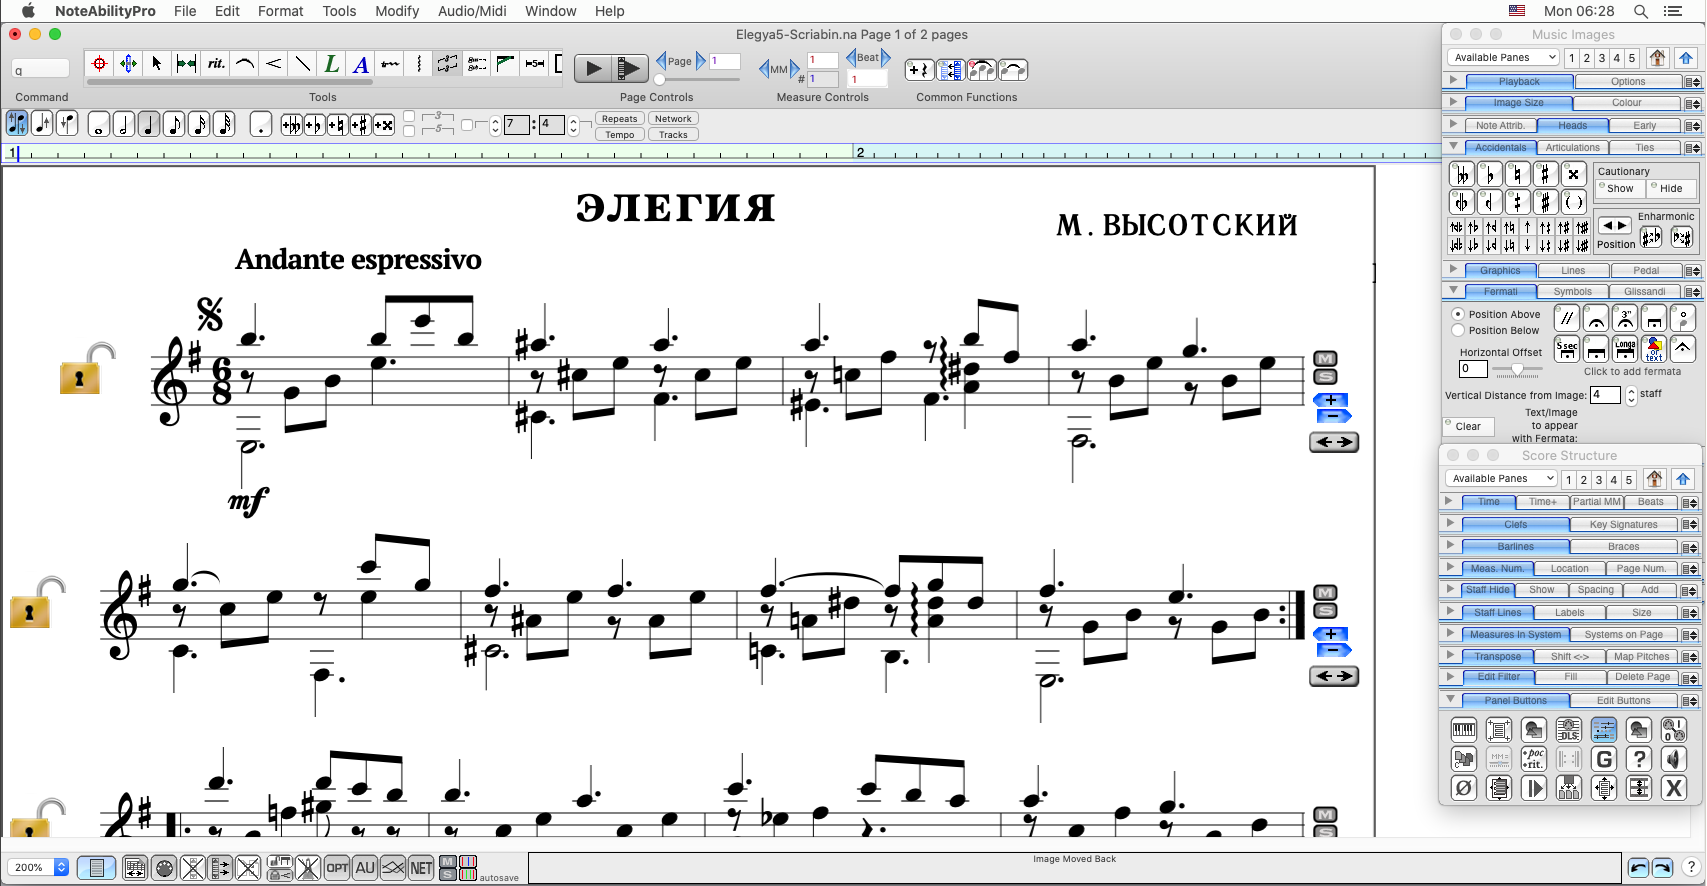Expand the Playback pane triangle

[x=1453, y=80]
